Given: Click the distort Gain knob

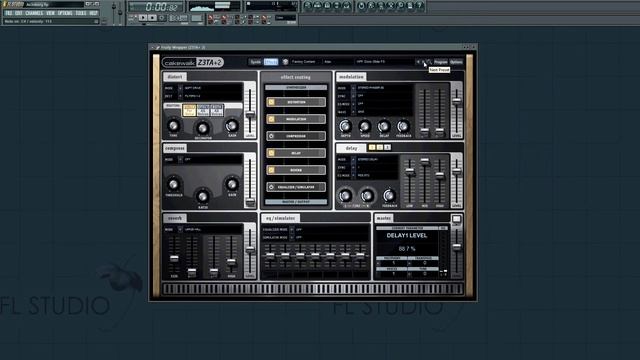Looking at the screenshot, I should (x=232, y=125).
